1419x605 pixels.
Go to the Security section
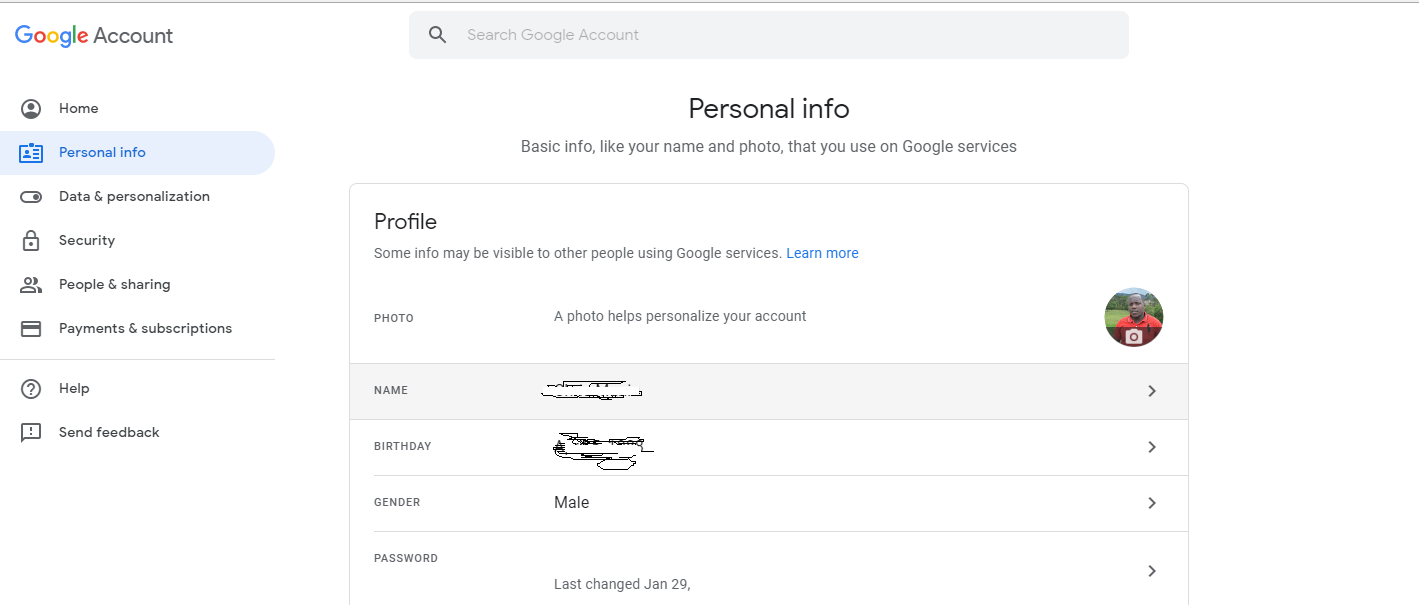[137, 240]
